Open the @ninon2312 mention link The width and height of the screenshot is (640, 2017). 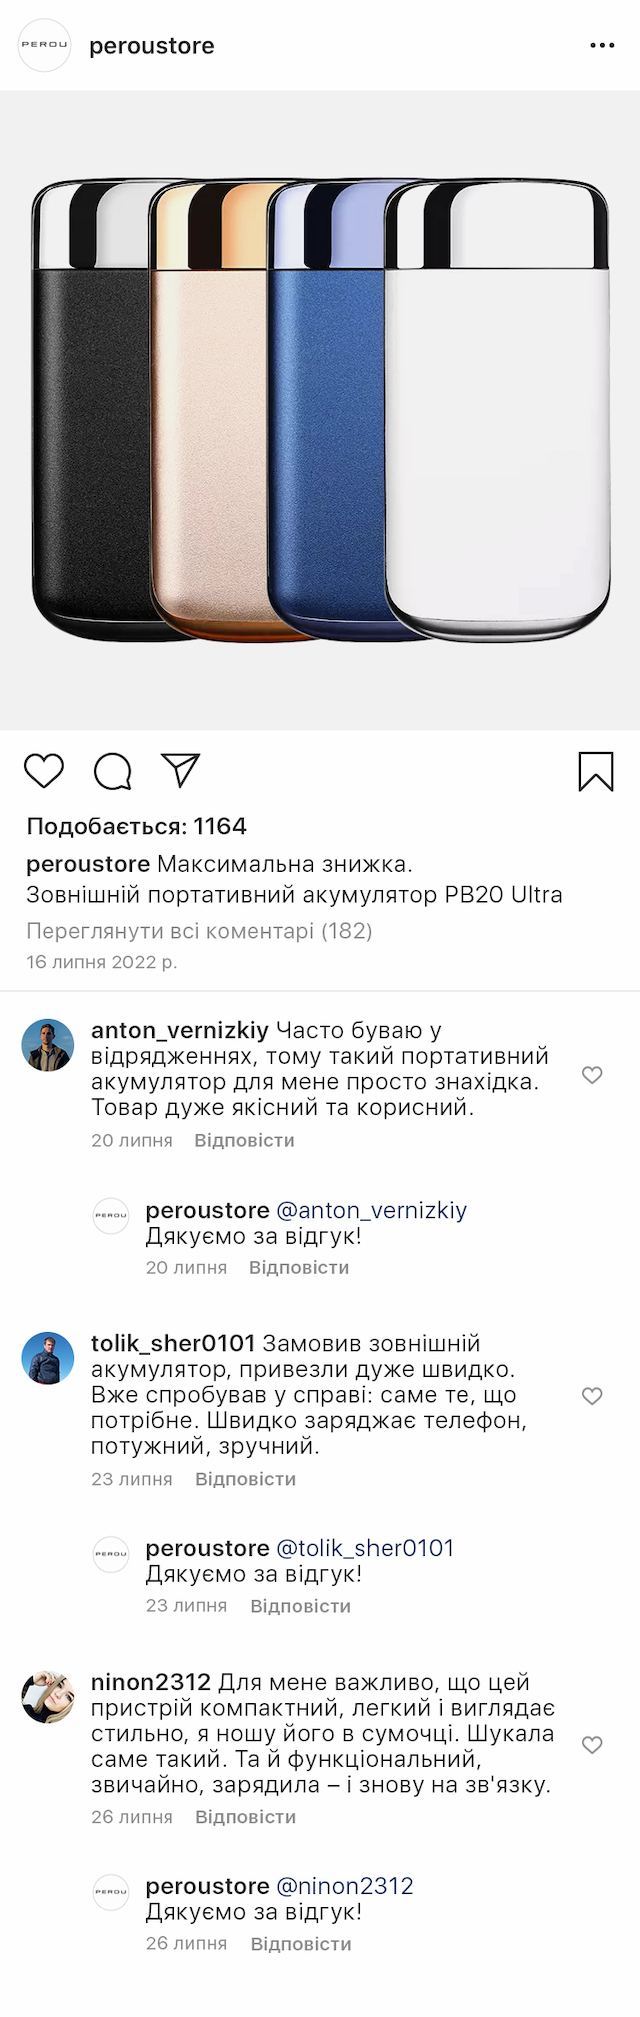pos(344,1886)
